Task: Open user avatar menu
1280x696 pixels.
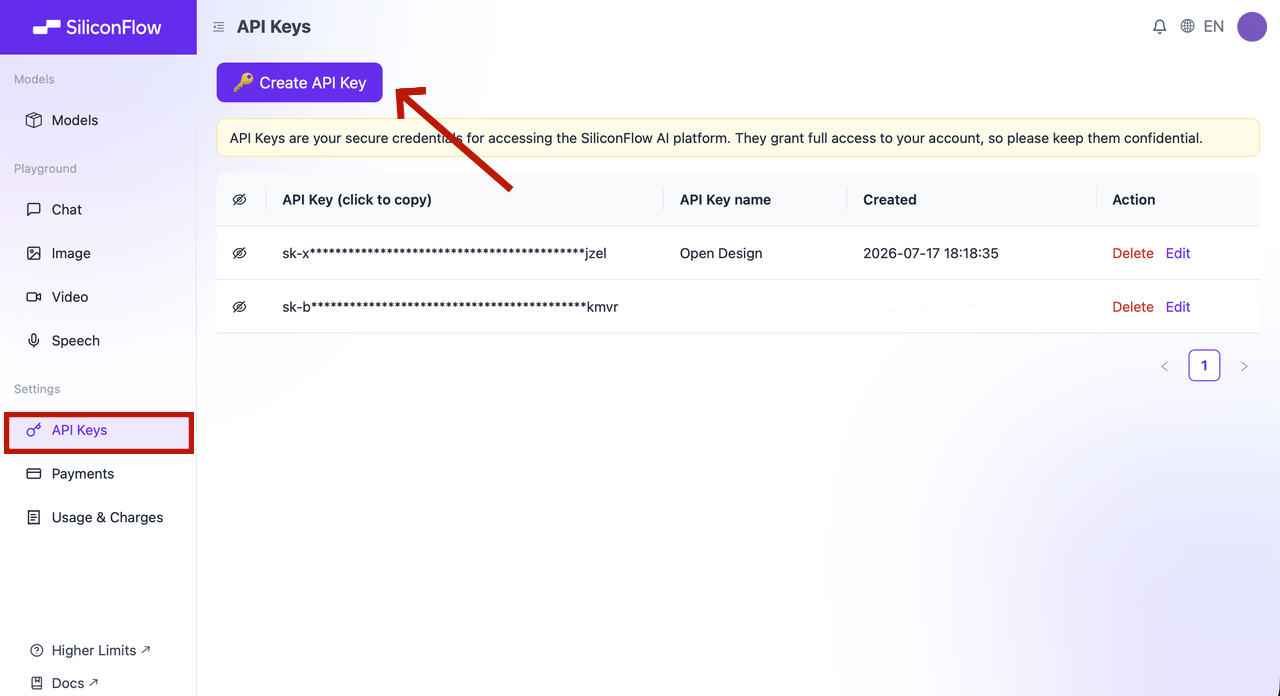Action: click(1252, 27)
